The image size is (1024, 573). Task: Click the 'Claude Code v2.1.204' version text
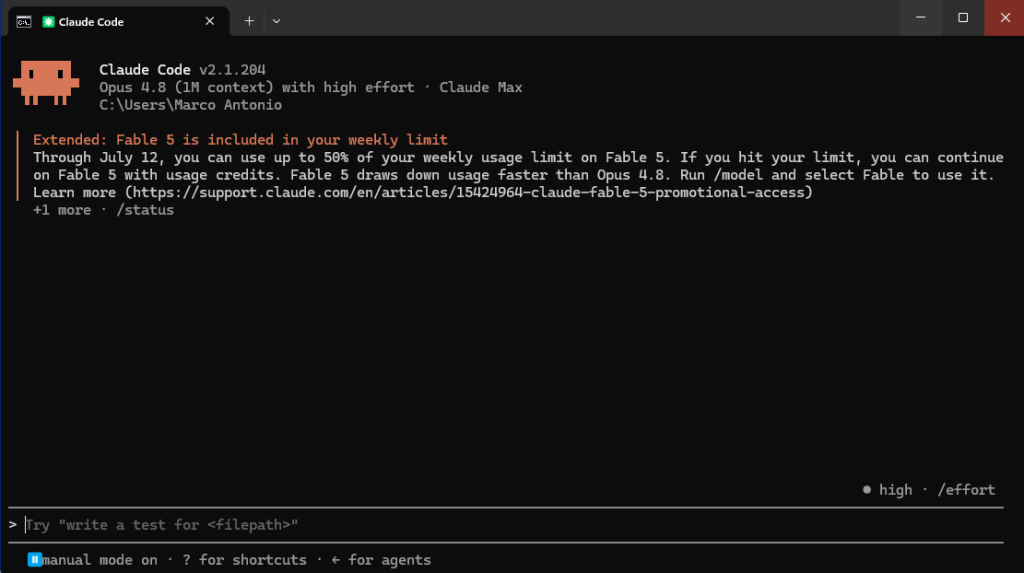(182, 70)
